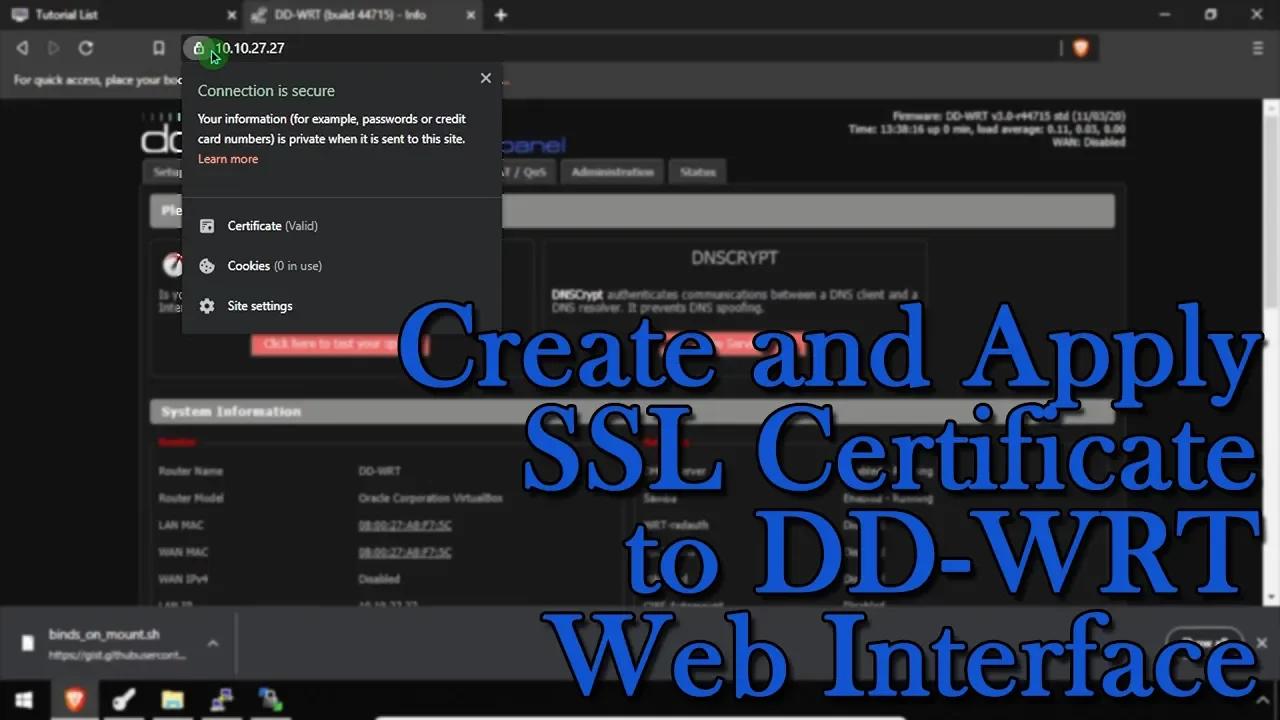1280x720 pixels.
Task: Open Site settings from the security popup
Action: 259,305
